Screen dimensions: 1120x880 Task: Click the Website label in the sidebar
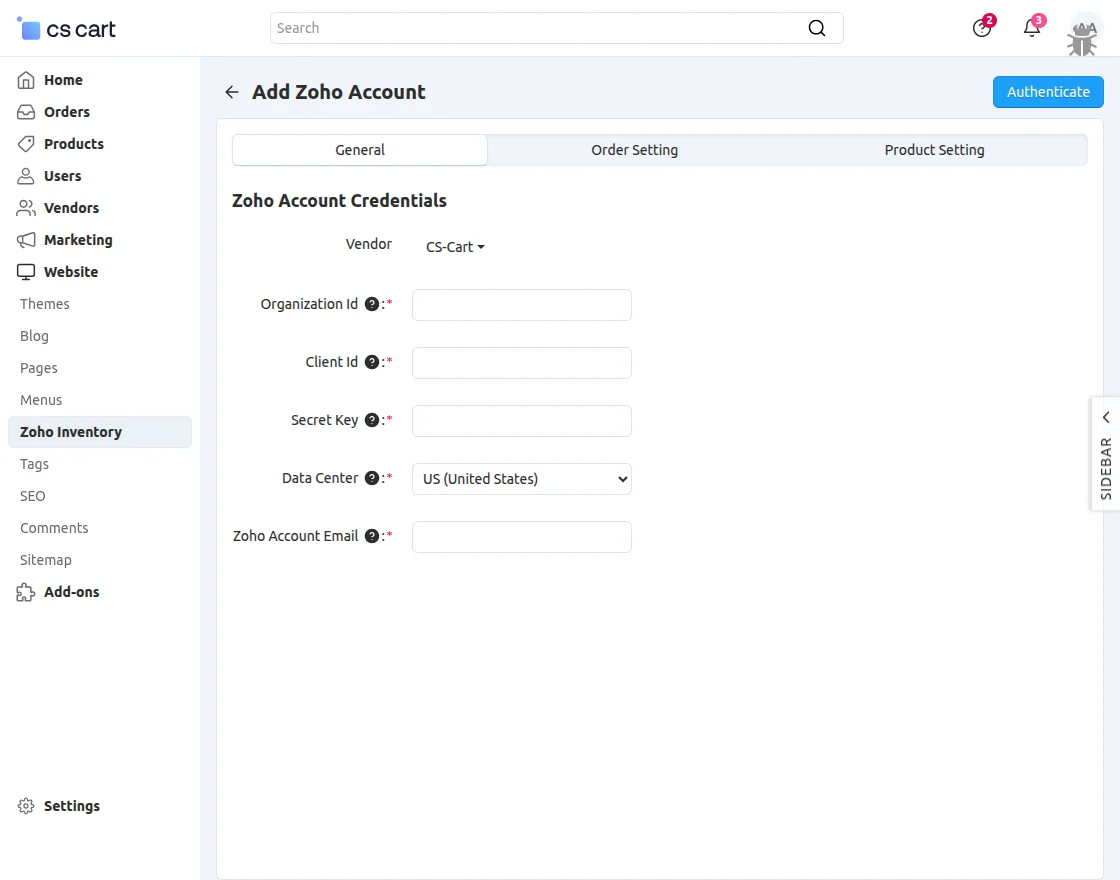[x=71, y=272]
